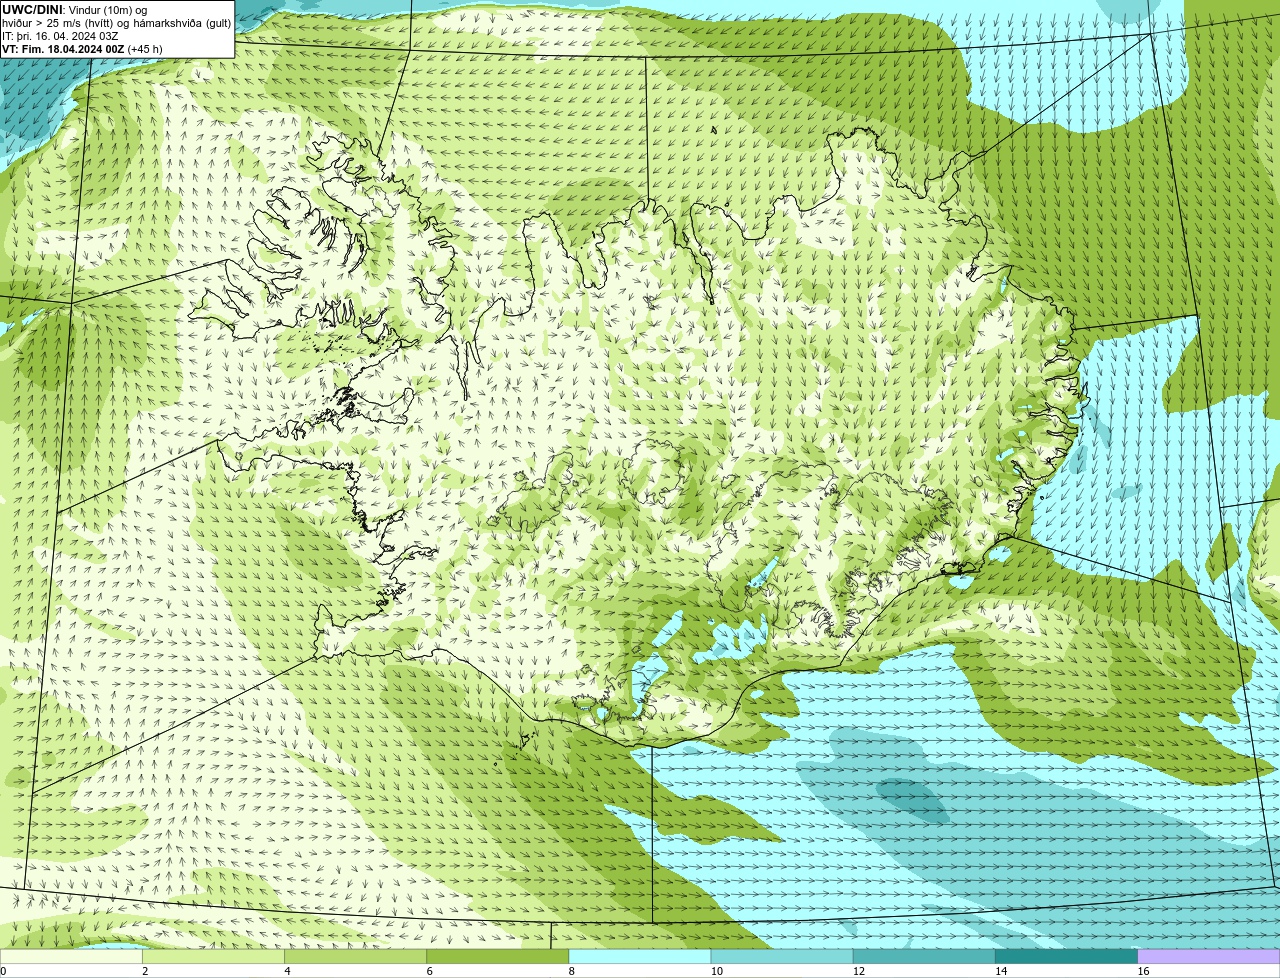Image resolution: width=1280 pixels, height=978 pixels.
Task: Click the 'VT: Fim. 18.04.2024 00Z (+45 h)' line
Action: click(x=82, y=49)
